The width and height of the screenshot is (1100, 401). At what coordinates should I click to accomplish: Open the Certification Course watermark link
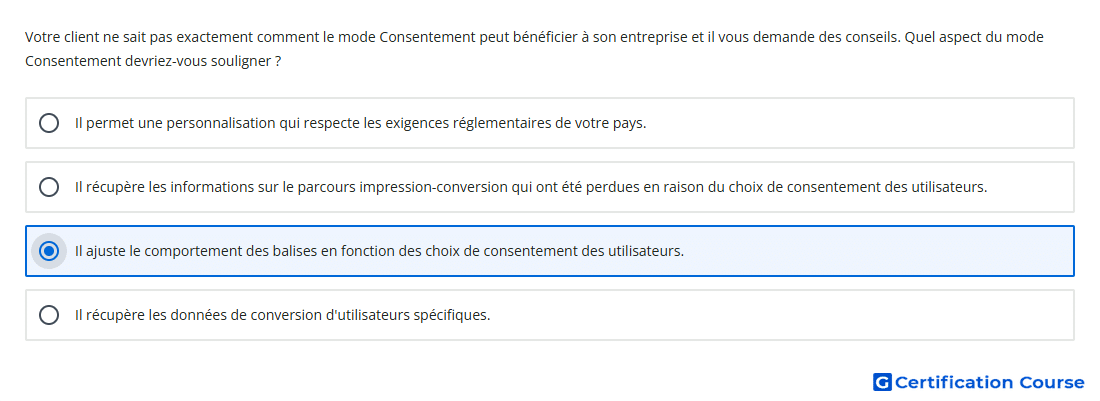[x=979, y=382]
